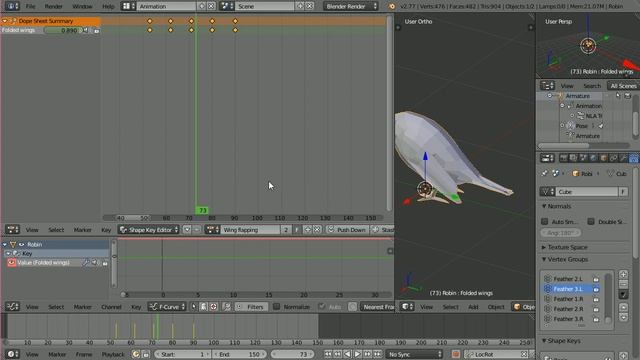This screenshot has height=360, width=640.
Task: Select the Armature item in outliner
Action: (577, 96)
